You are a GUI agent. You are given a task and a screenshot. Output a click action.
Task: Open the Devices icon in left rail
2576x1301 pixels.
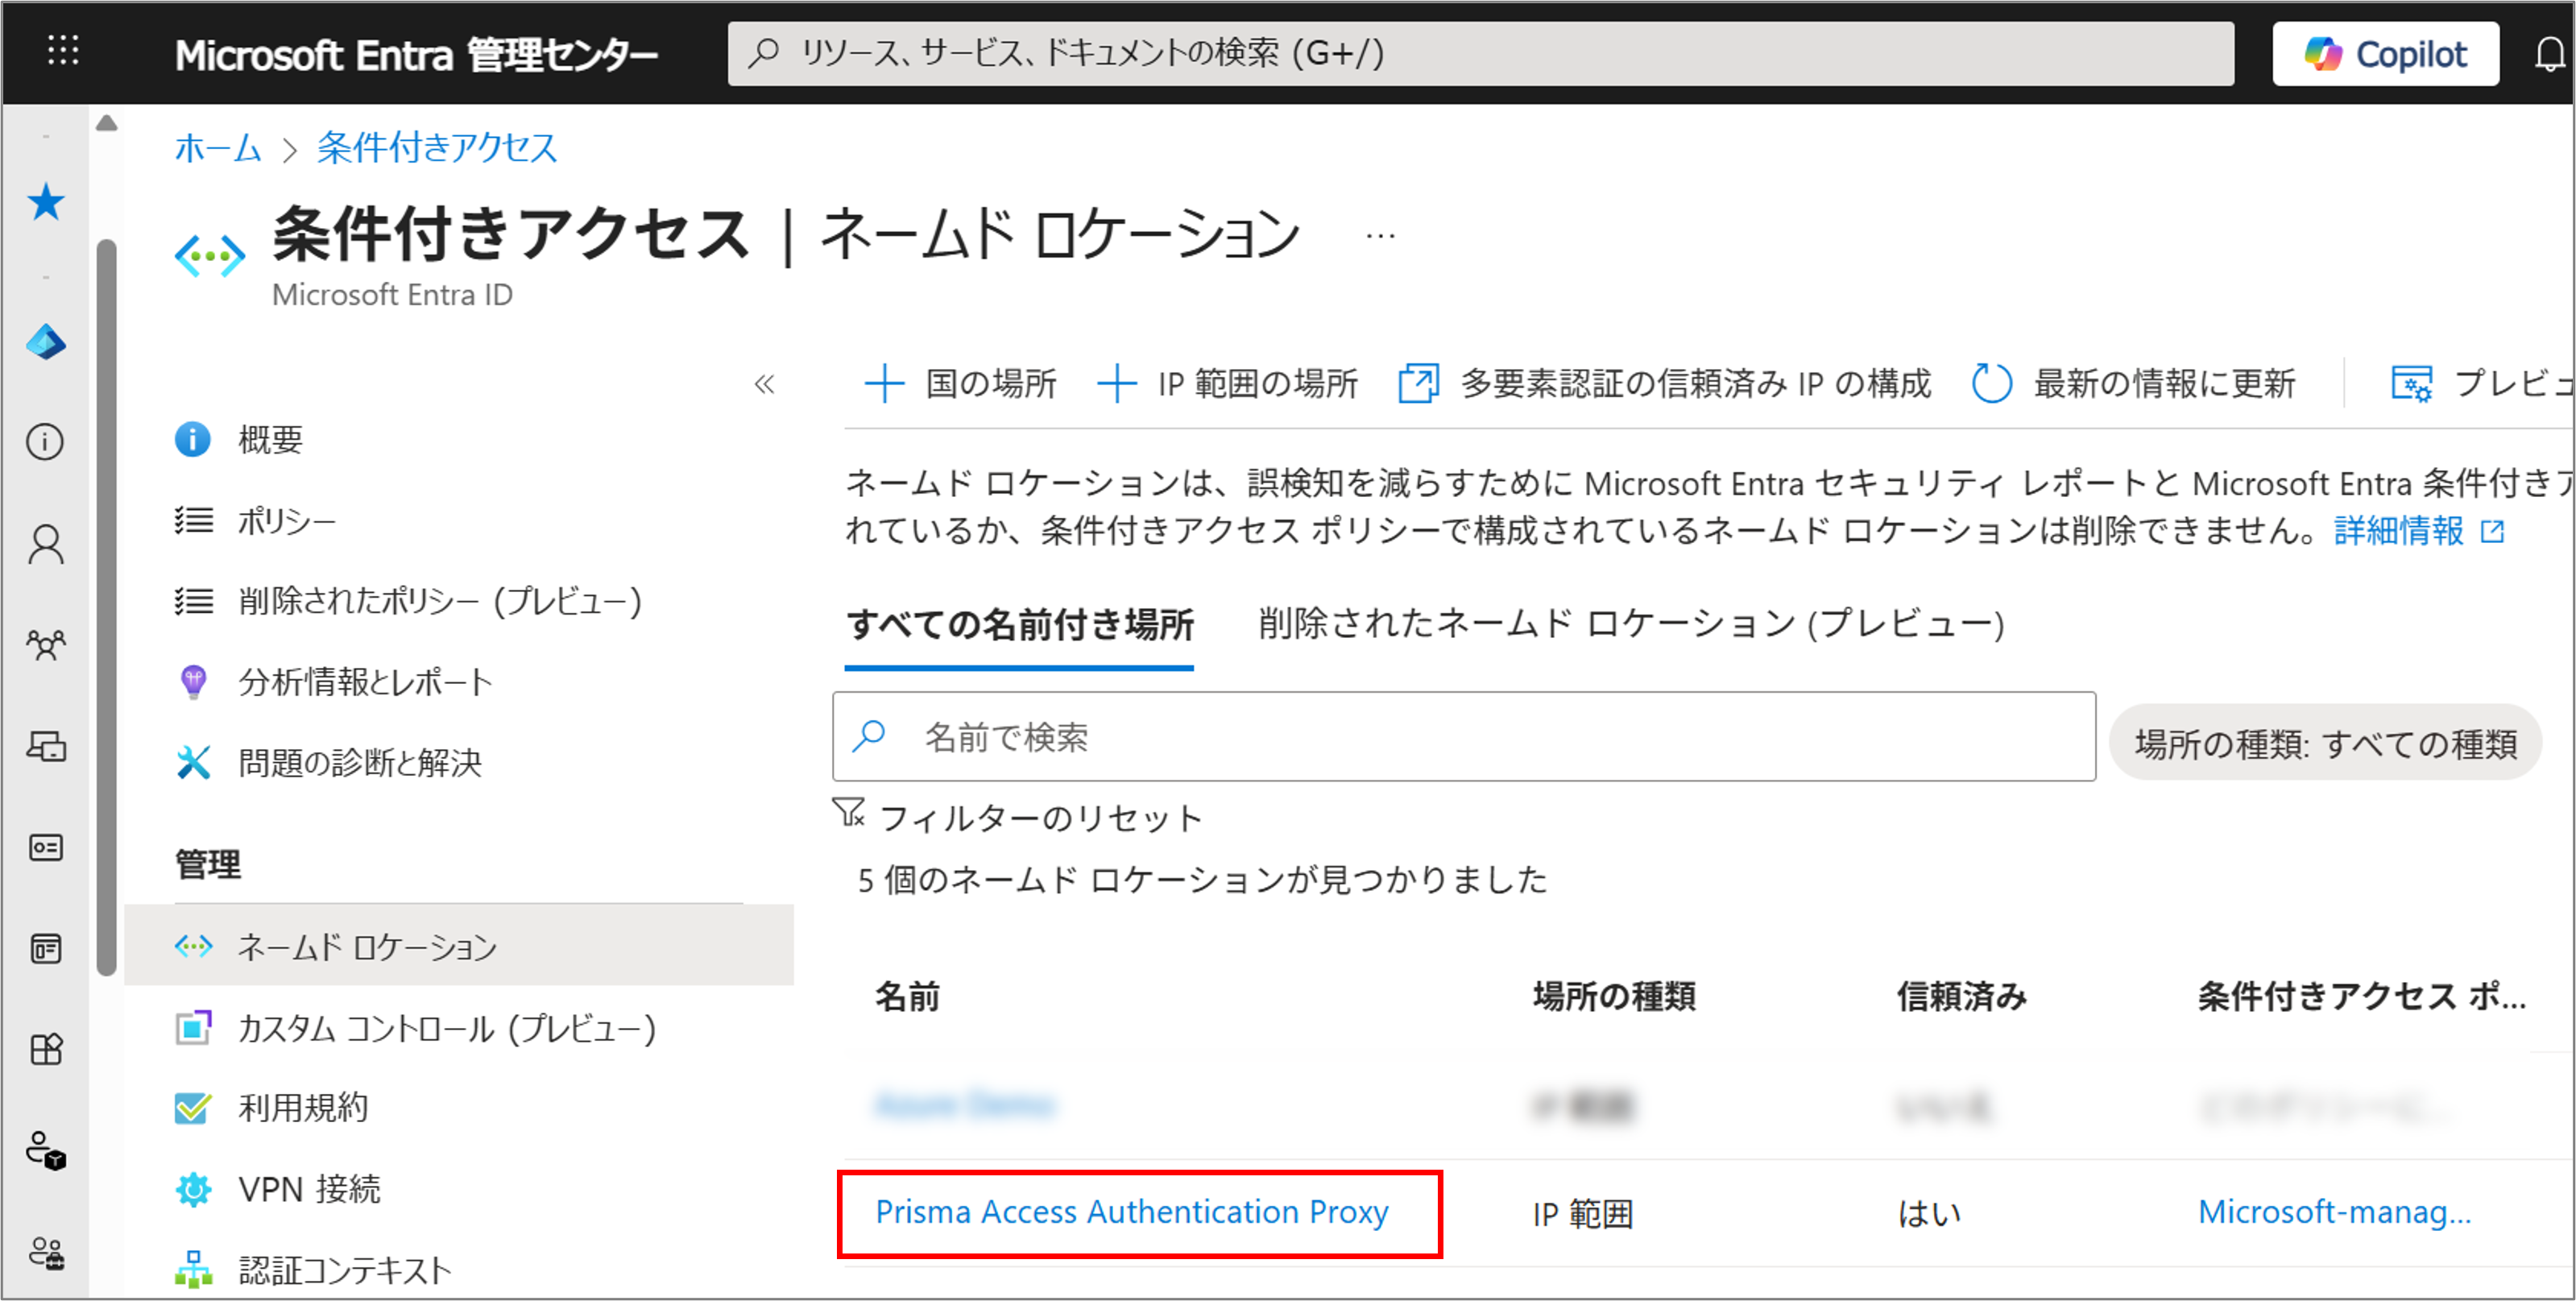[x=46, y=747]
